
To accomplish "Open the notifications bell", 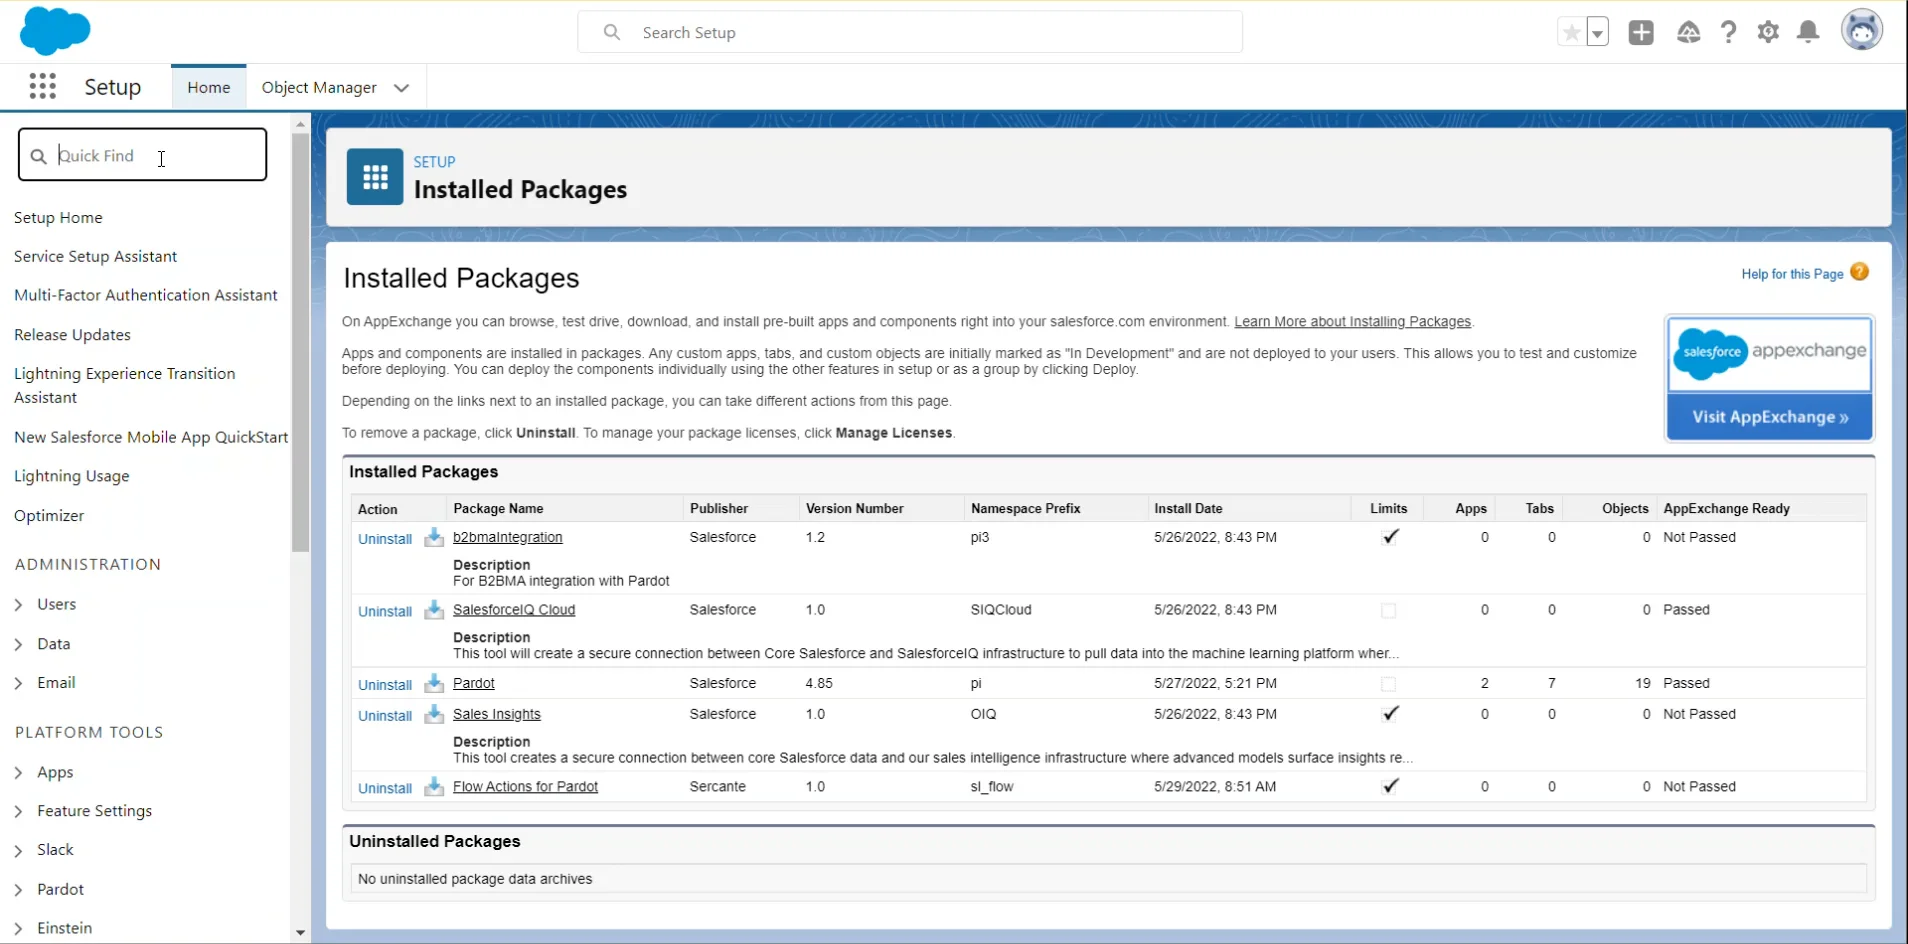I will 1808,32.
